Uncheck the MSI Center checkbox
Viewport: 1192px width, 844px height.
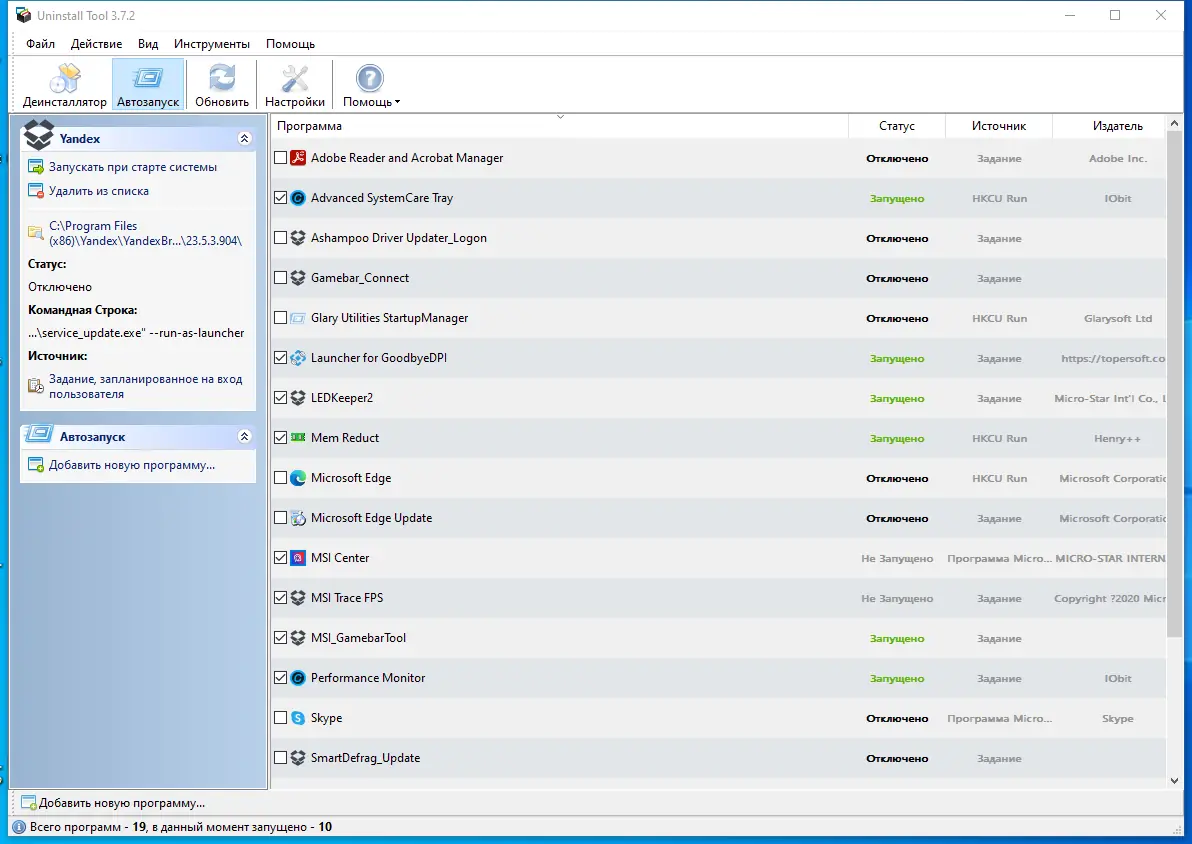coord(281,558)
